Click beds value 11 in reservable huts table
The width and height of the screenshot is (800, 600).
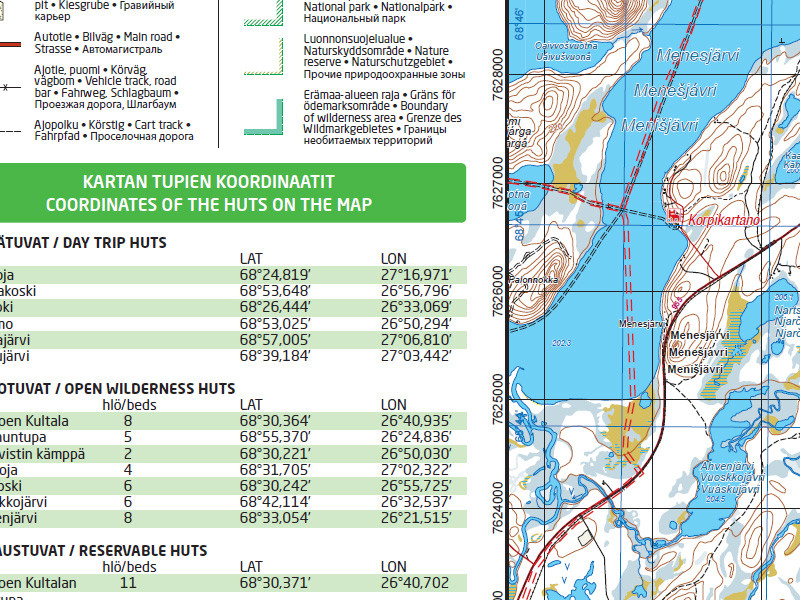coord(128,583)
